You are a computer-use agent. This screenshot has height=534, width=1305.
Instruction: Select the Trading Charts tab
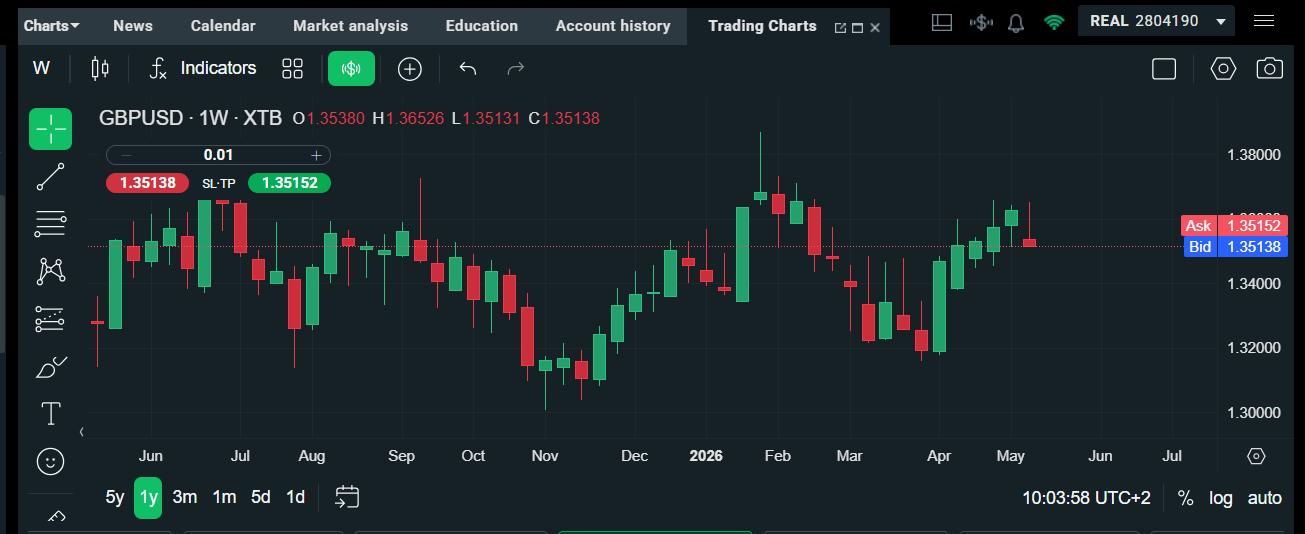[x=762, y=26]
